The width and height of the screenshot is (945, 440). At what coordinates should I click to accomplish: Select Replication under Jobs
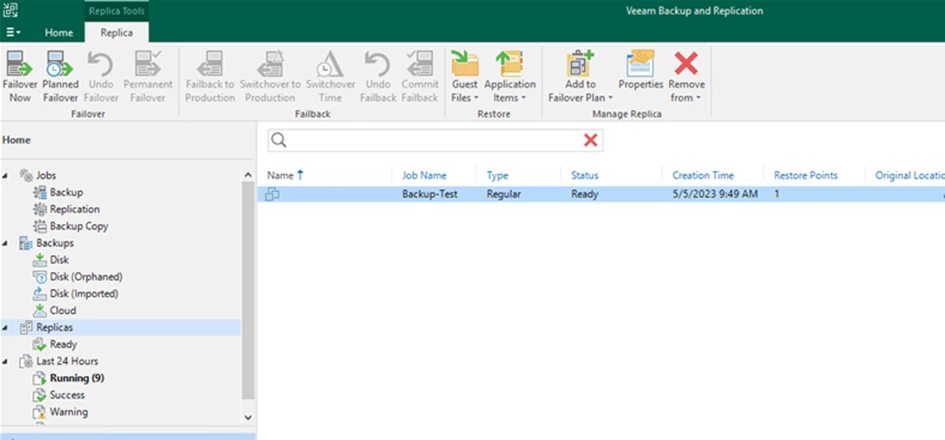point(74,209)
